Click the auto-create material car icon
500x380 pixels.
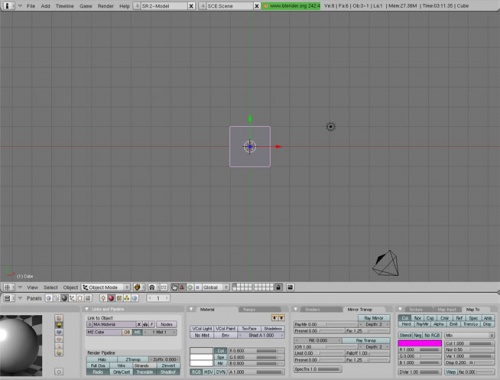[x=145, y=324]
